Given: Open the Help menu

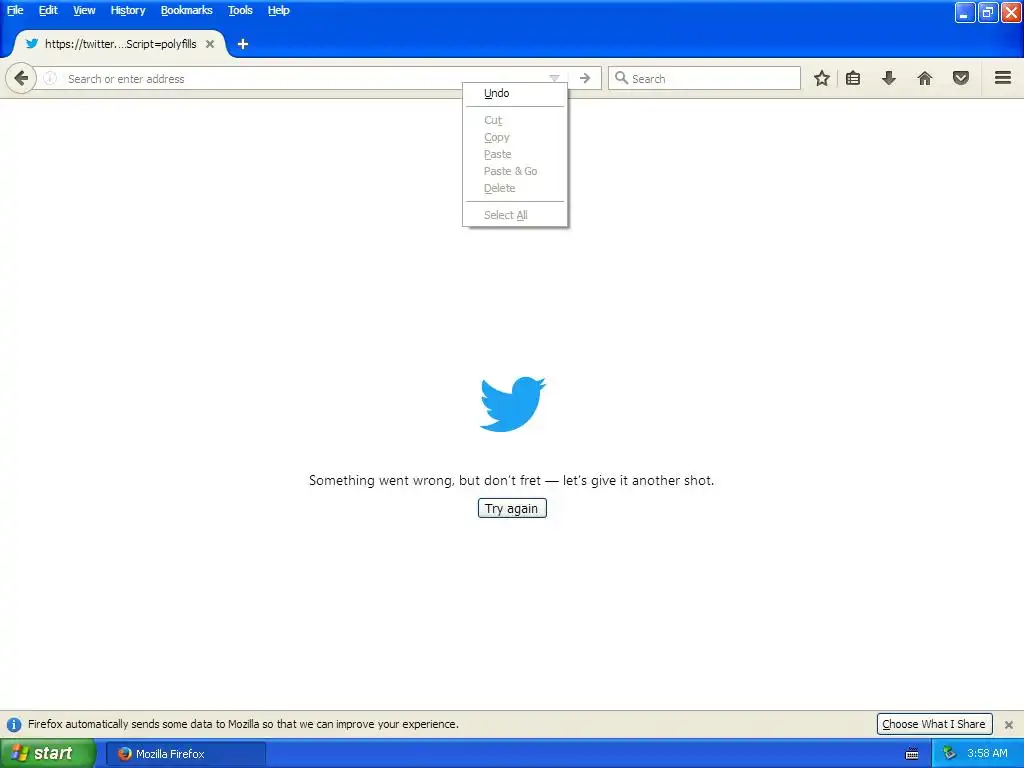Looking at the screenshot, I should [x=278, y=10].
